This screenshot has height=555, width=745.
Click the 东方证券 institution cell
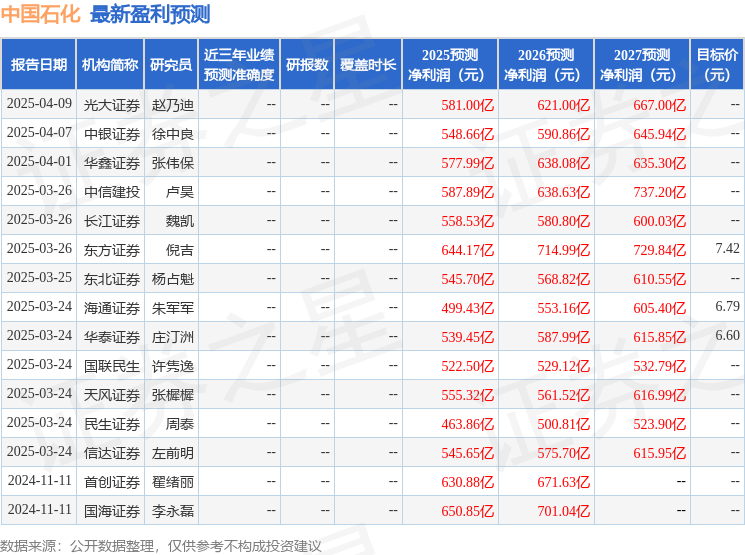tap(112, 250)
